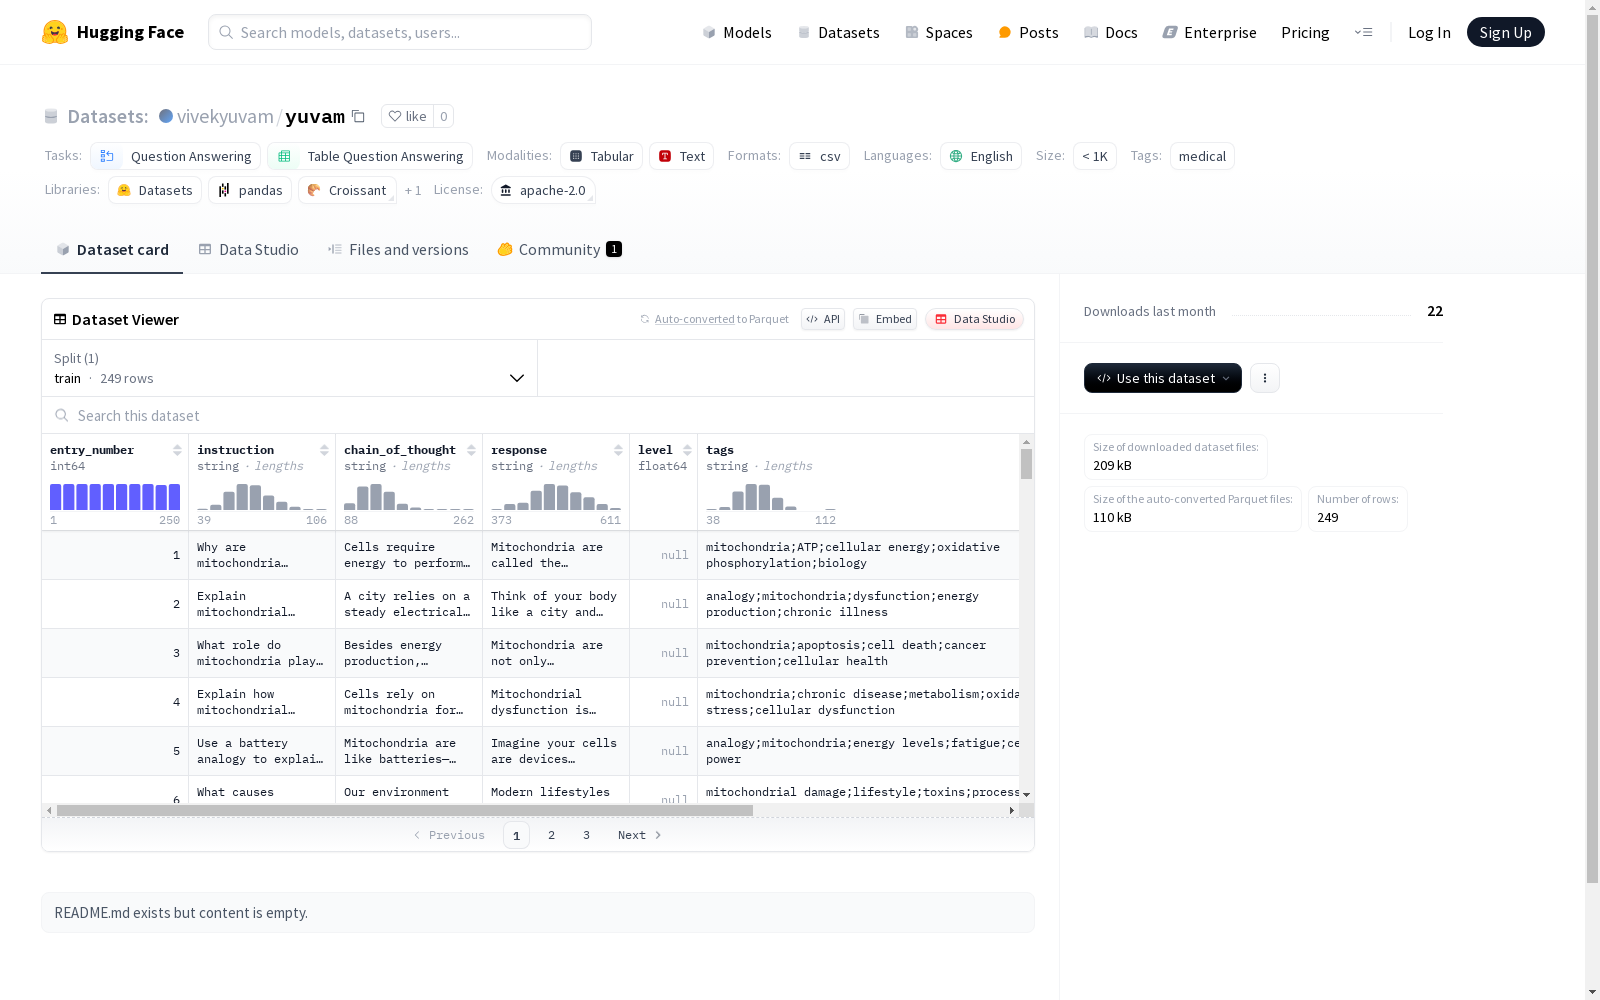Expand the Split train dropdown

(x=290, y=368)
